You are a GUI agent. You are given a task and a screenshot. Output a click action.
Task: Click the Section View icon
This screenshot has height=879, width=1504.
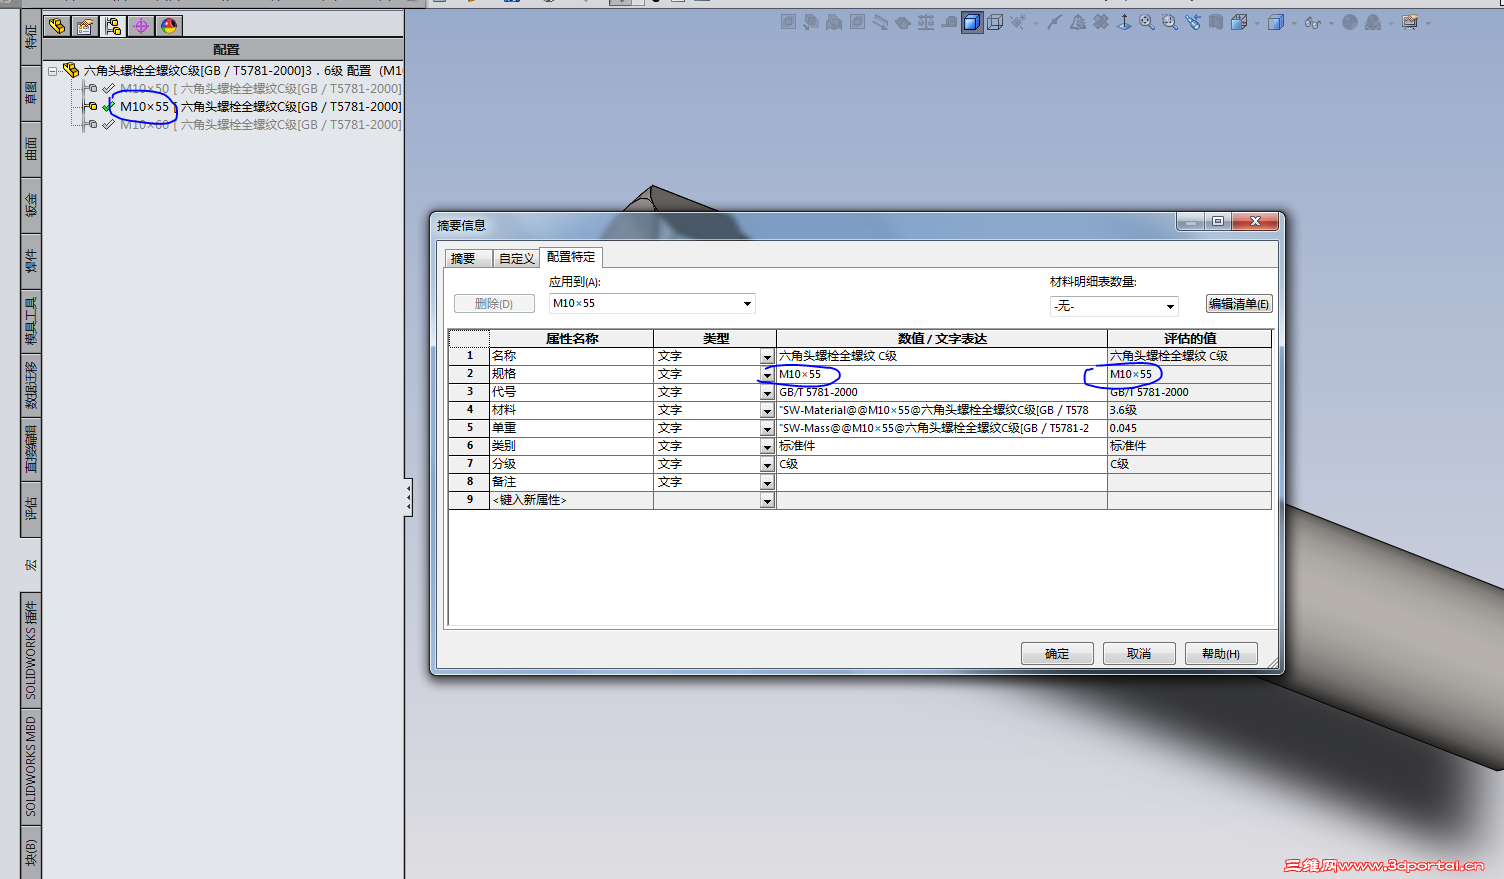pos(1215,22)
